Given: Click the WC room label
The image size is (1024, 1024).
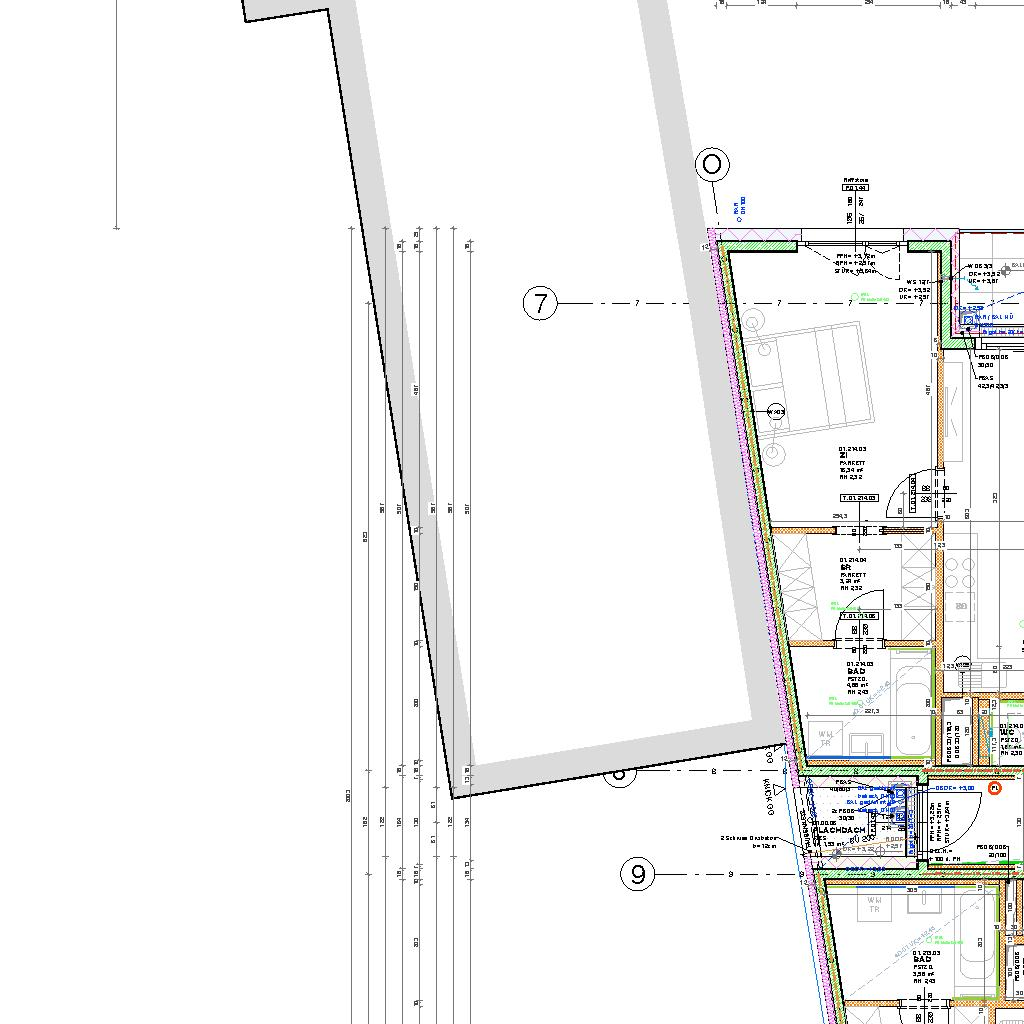Looking at the screenshot, I should tap(1011, 739).
